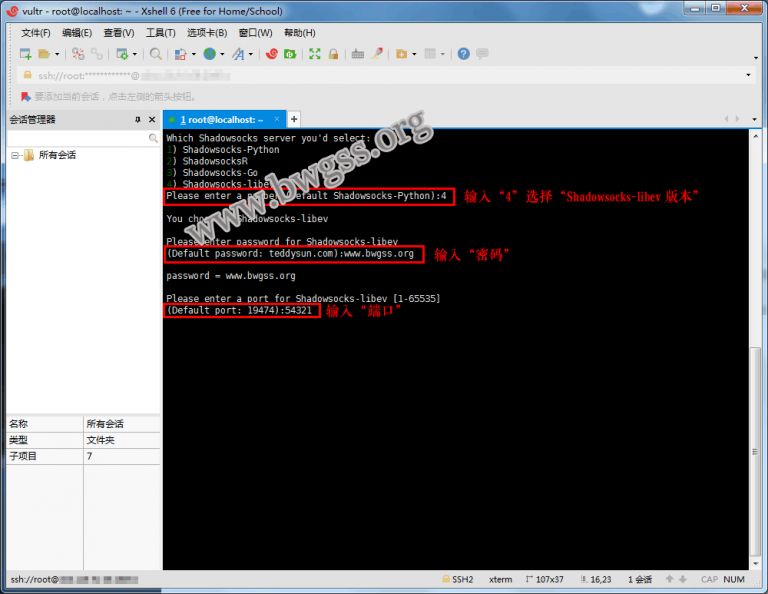Click the blue Help question mark icon

coord(463,54)
